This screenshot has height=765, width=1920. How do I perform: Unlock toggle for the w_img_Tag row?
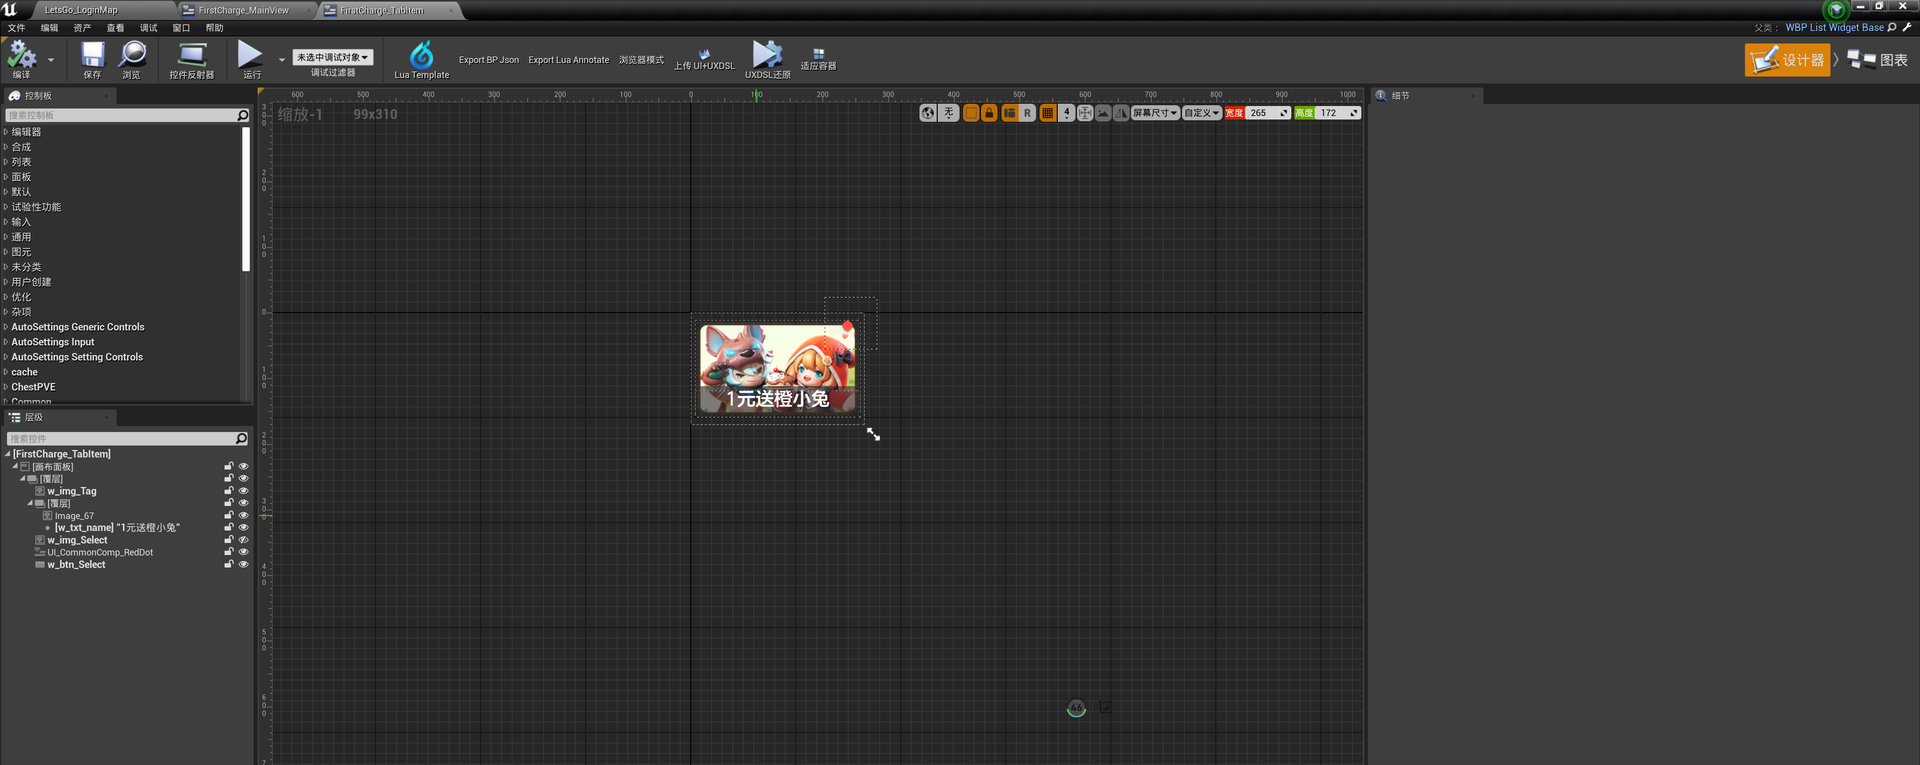[x=228, y=491]
